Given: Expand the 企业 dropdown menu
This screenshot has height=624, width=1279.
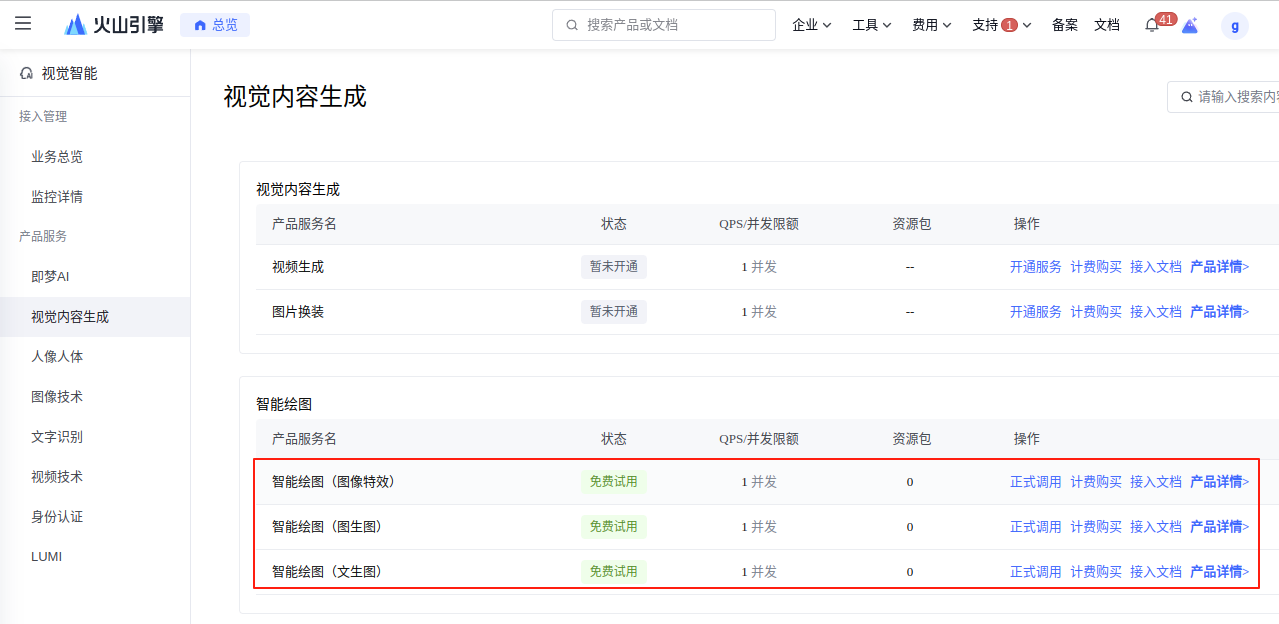Looking at the screenshot, I should point(812,25).
